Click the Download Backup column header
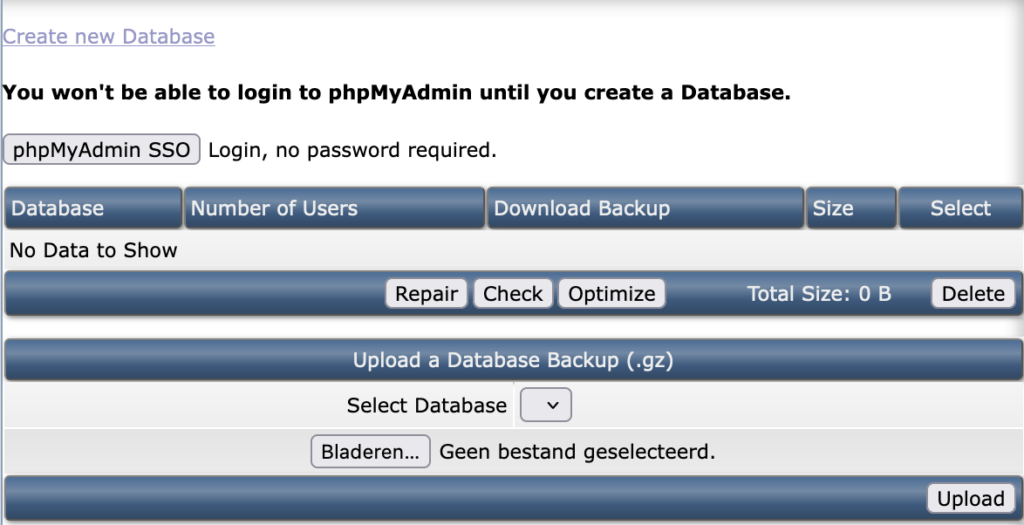The image size is (1024, 525). tap(582, 208)
